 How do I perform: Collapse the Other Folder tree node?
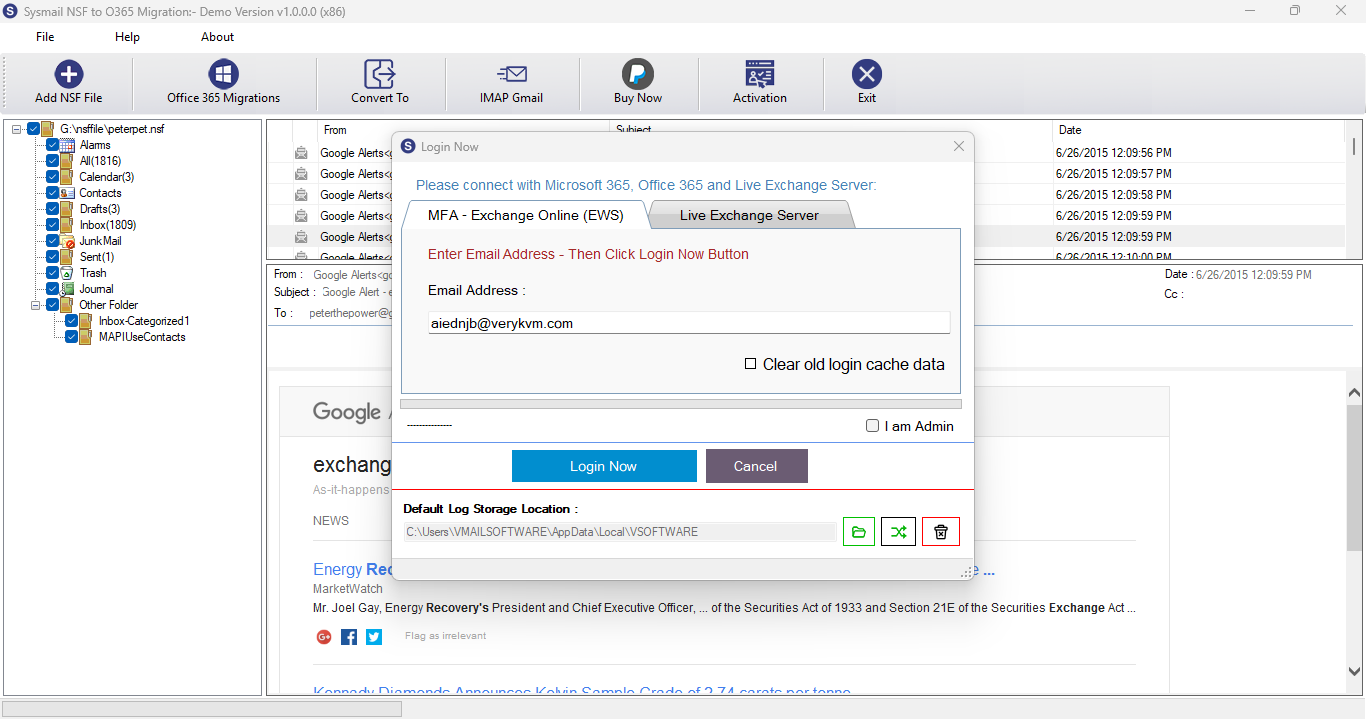(x=36, y=305)
